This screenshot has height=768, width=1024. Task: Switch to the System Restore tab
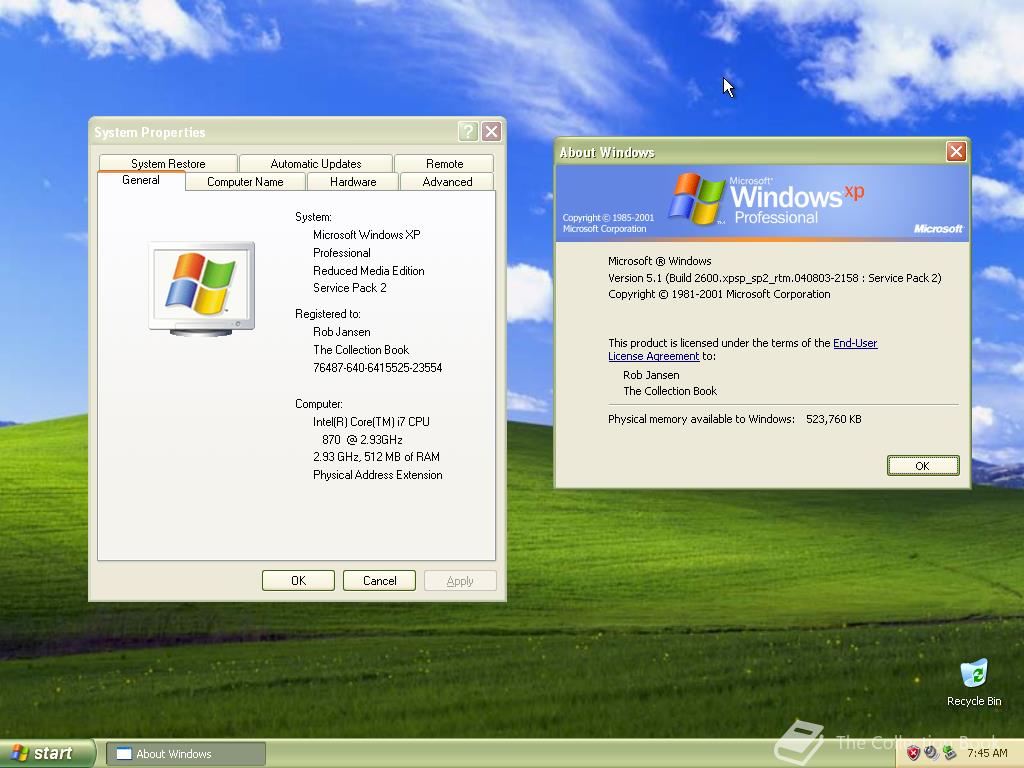click(168, 163)
